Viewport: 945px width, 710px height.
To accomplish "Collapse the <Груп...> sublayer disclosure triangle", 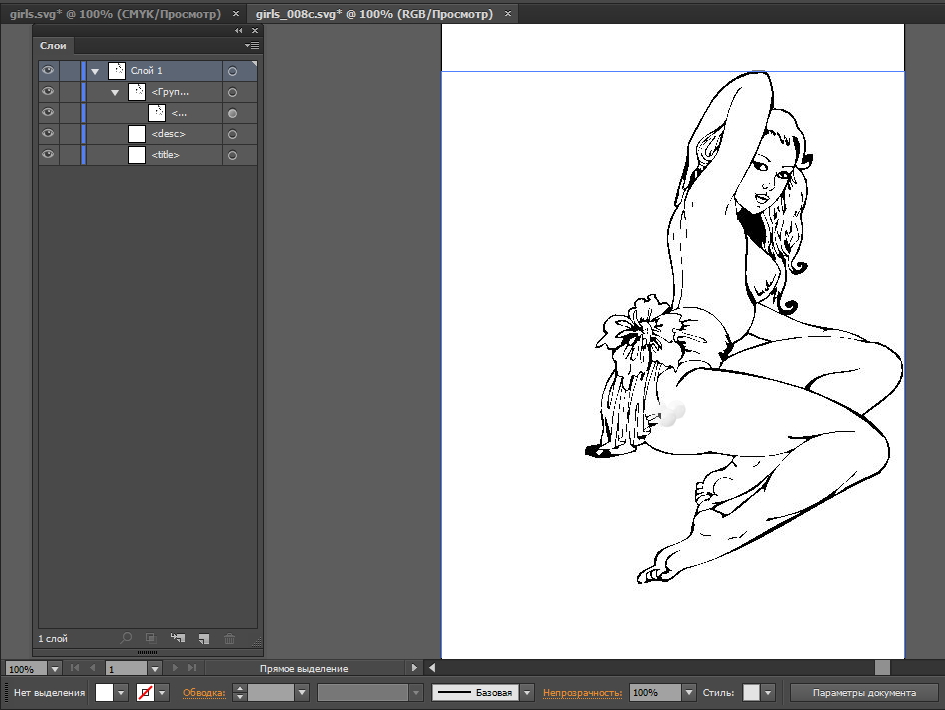I will (x=115, y=92).
